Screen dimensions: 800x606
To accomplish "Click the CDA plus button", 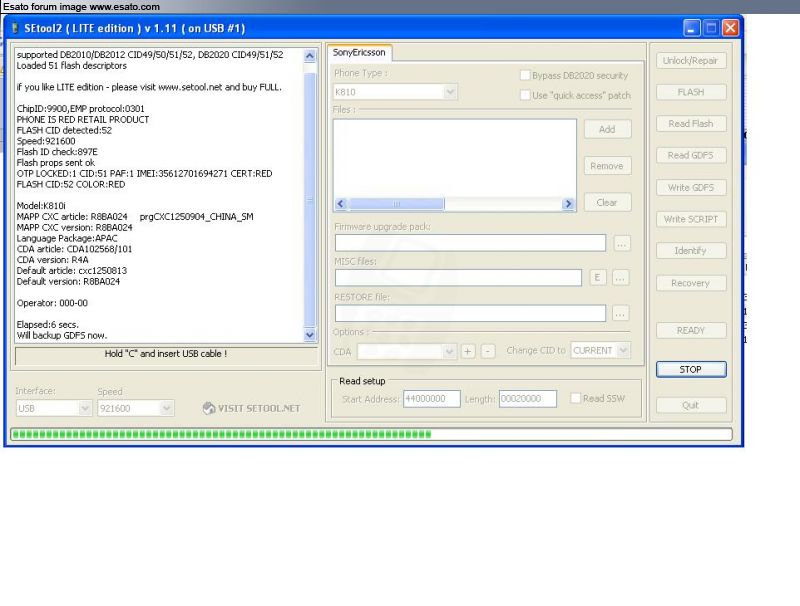I will click(468, 351).
